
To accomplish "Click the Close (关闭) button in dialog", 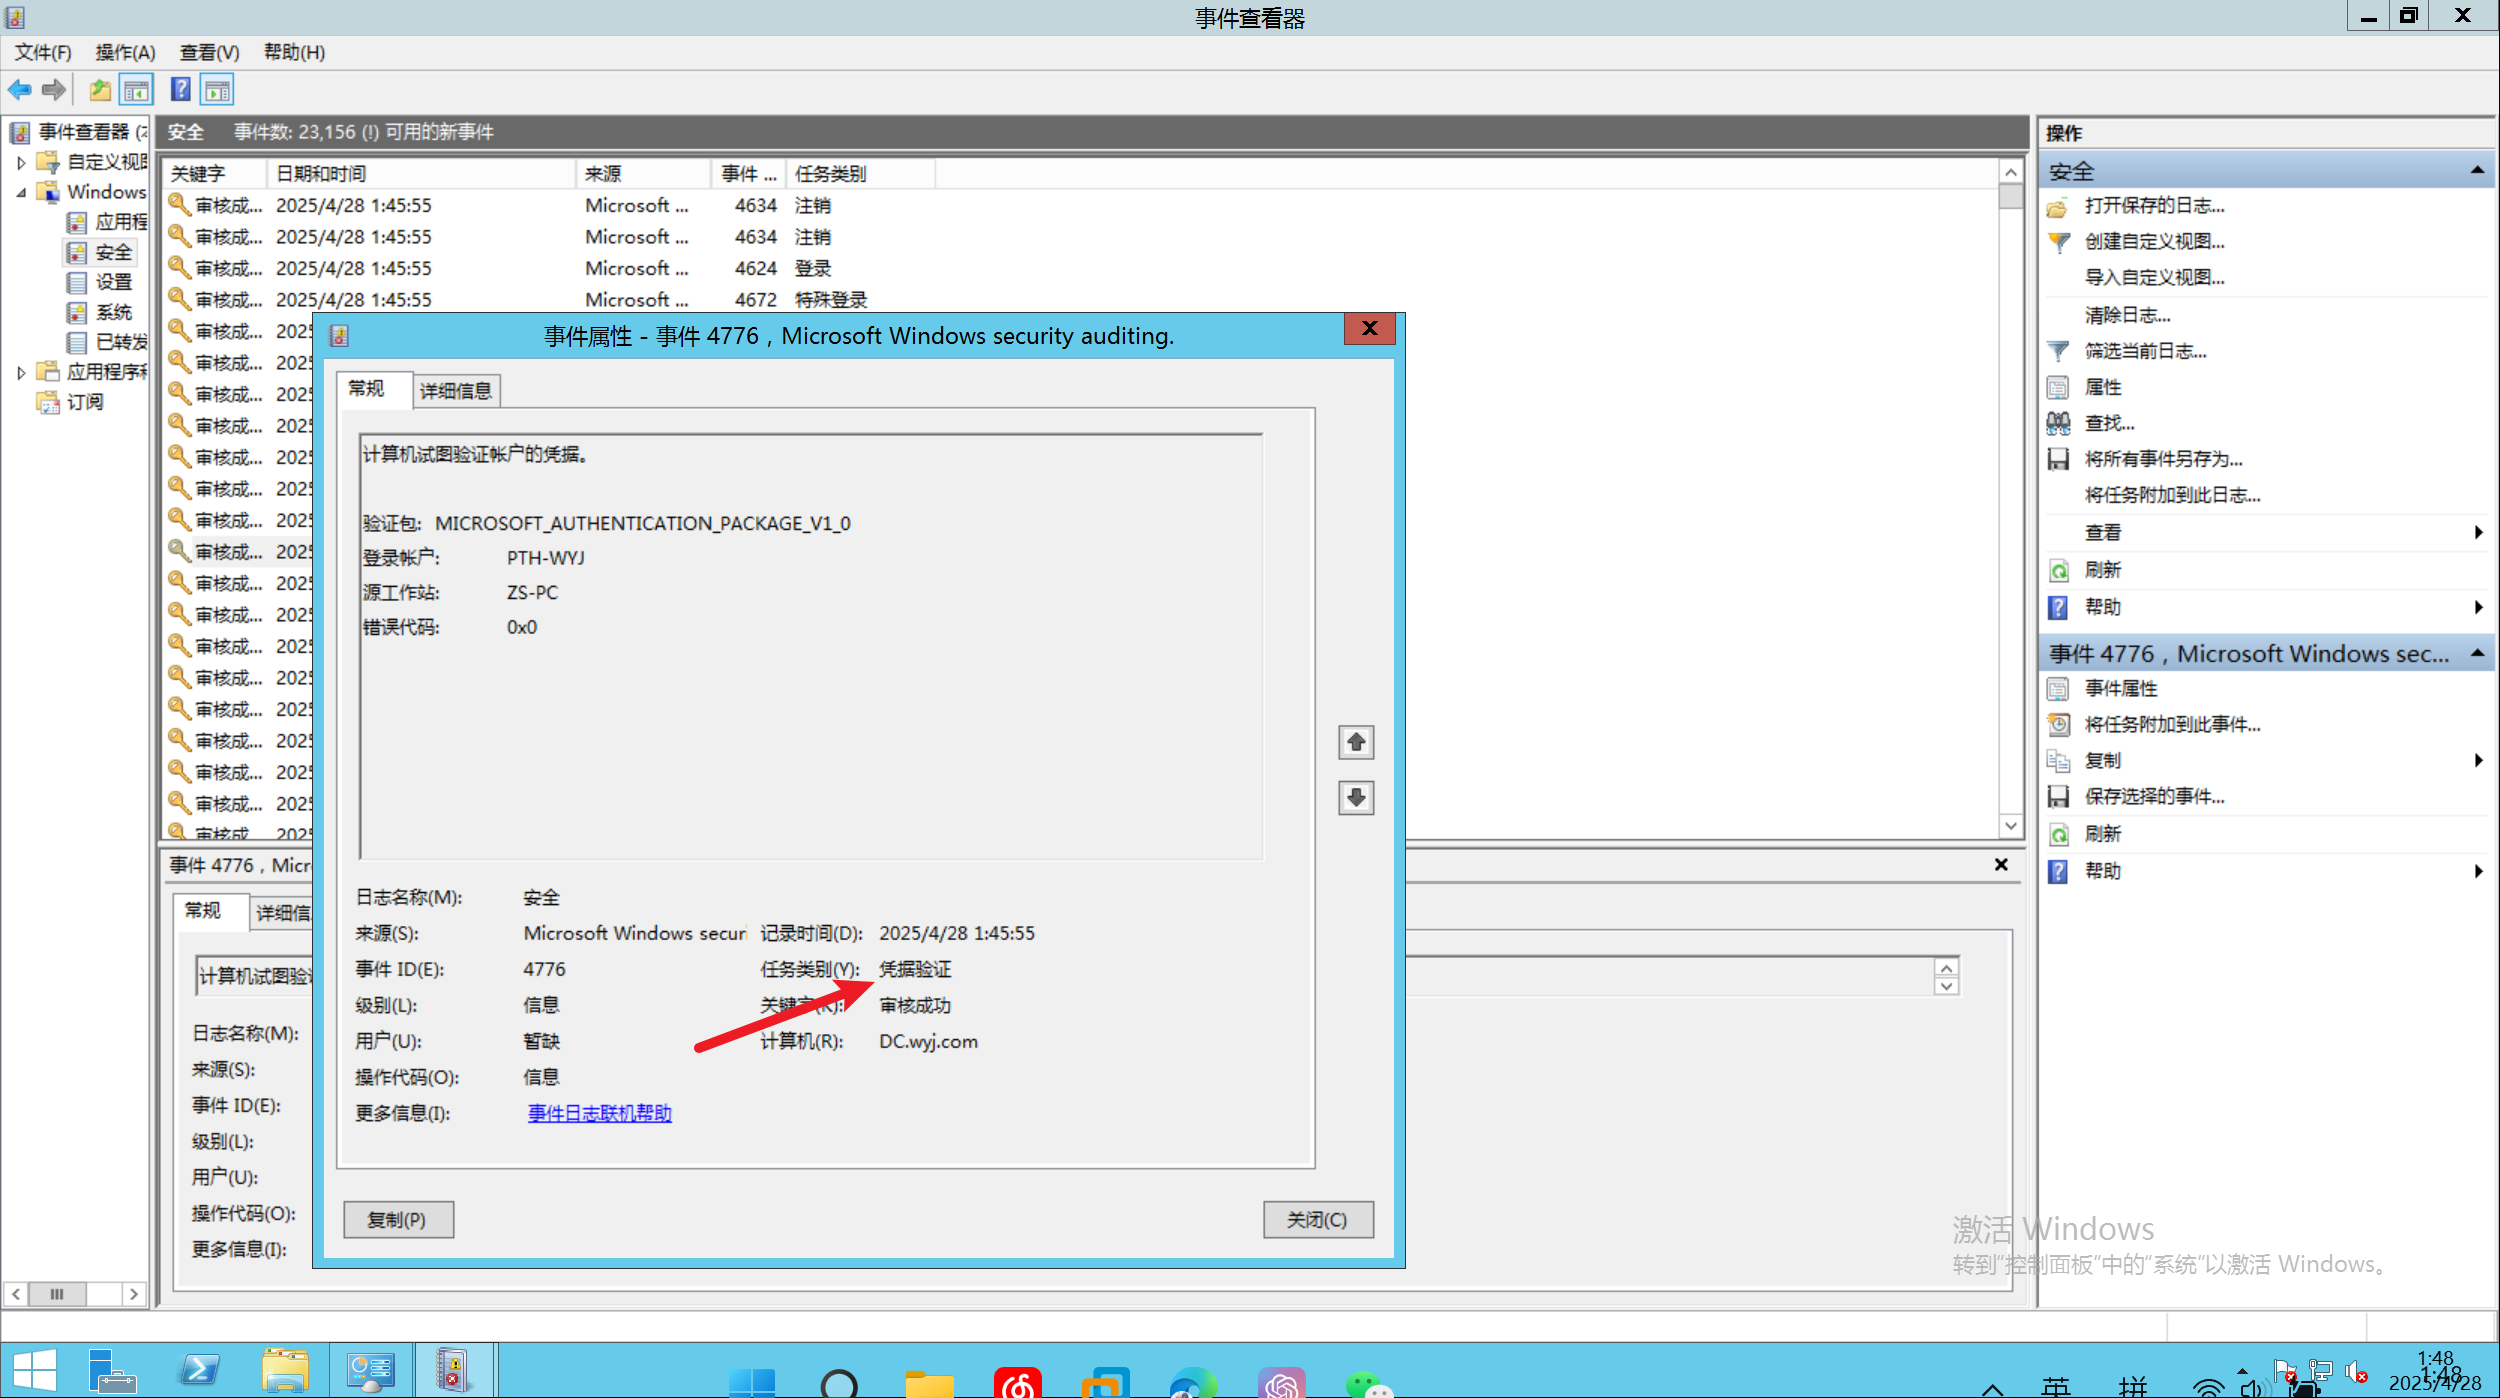I will tap(1316, 1219).
